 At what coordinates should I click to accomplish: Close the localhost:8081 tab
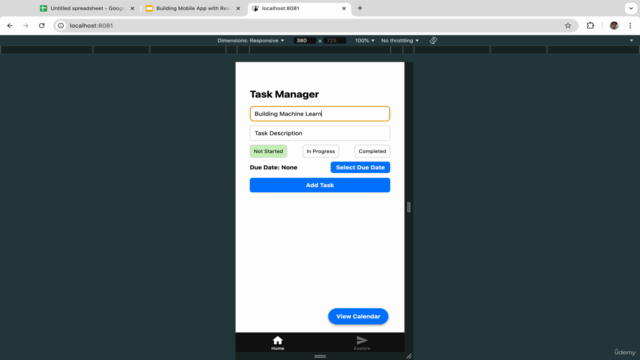[x=344, y=8]
